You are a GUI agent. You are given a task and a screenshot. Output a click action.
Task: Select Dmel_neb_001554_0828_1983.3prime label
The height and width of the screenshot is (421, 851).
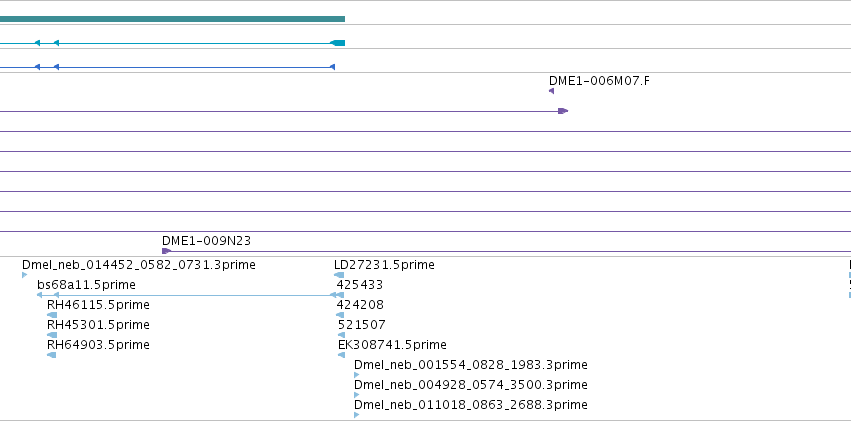click(x=471, y=365)
